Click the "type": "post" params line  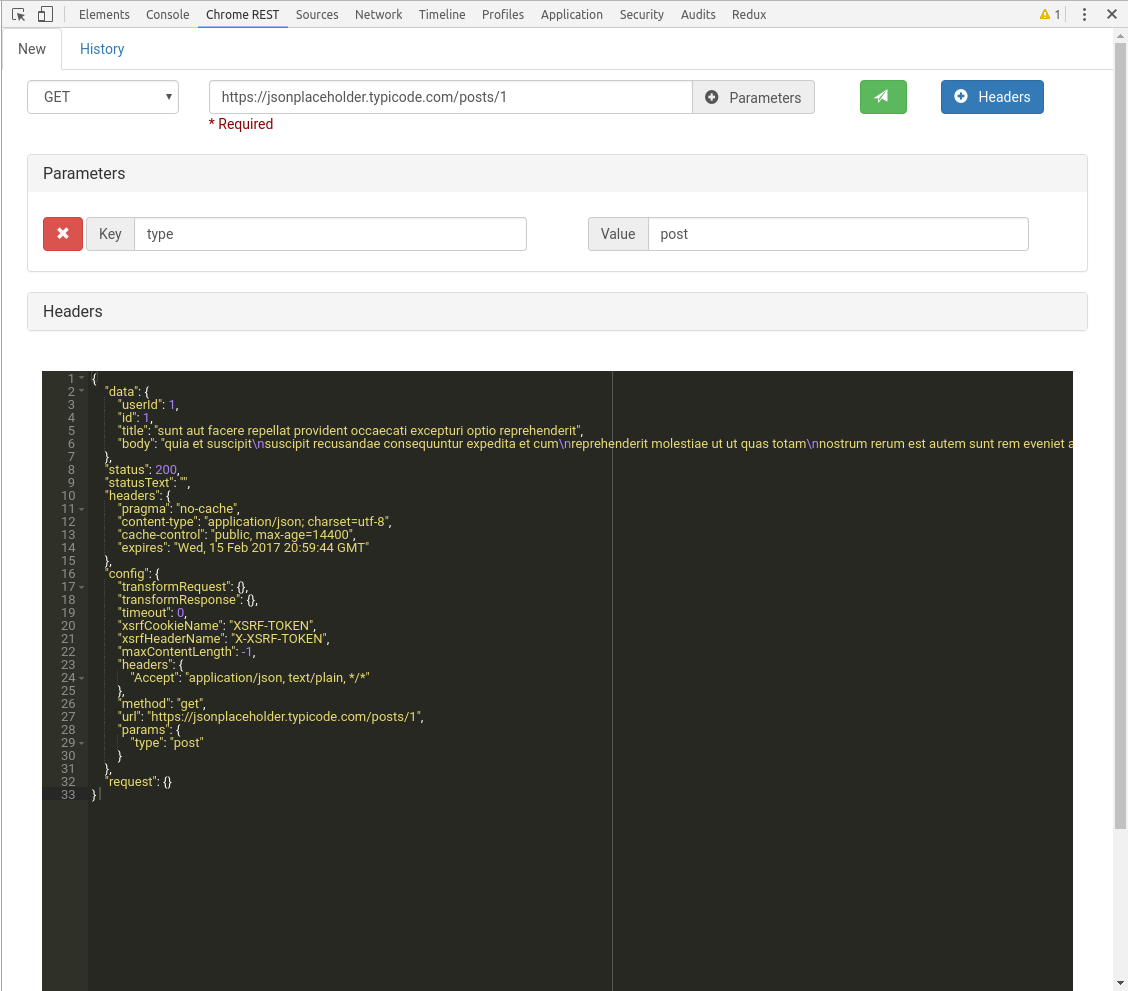click(x=167, y=743)
